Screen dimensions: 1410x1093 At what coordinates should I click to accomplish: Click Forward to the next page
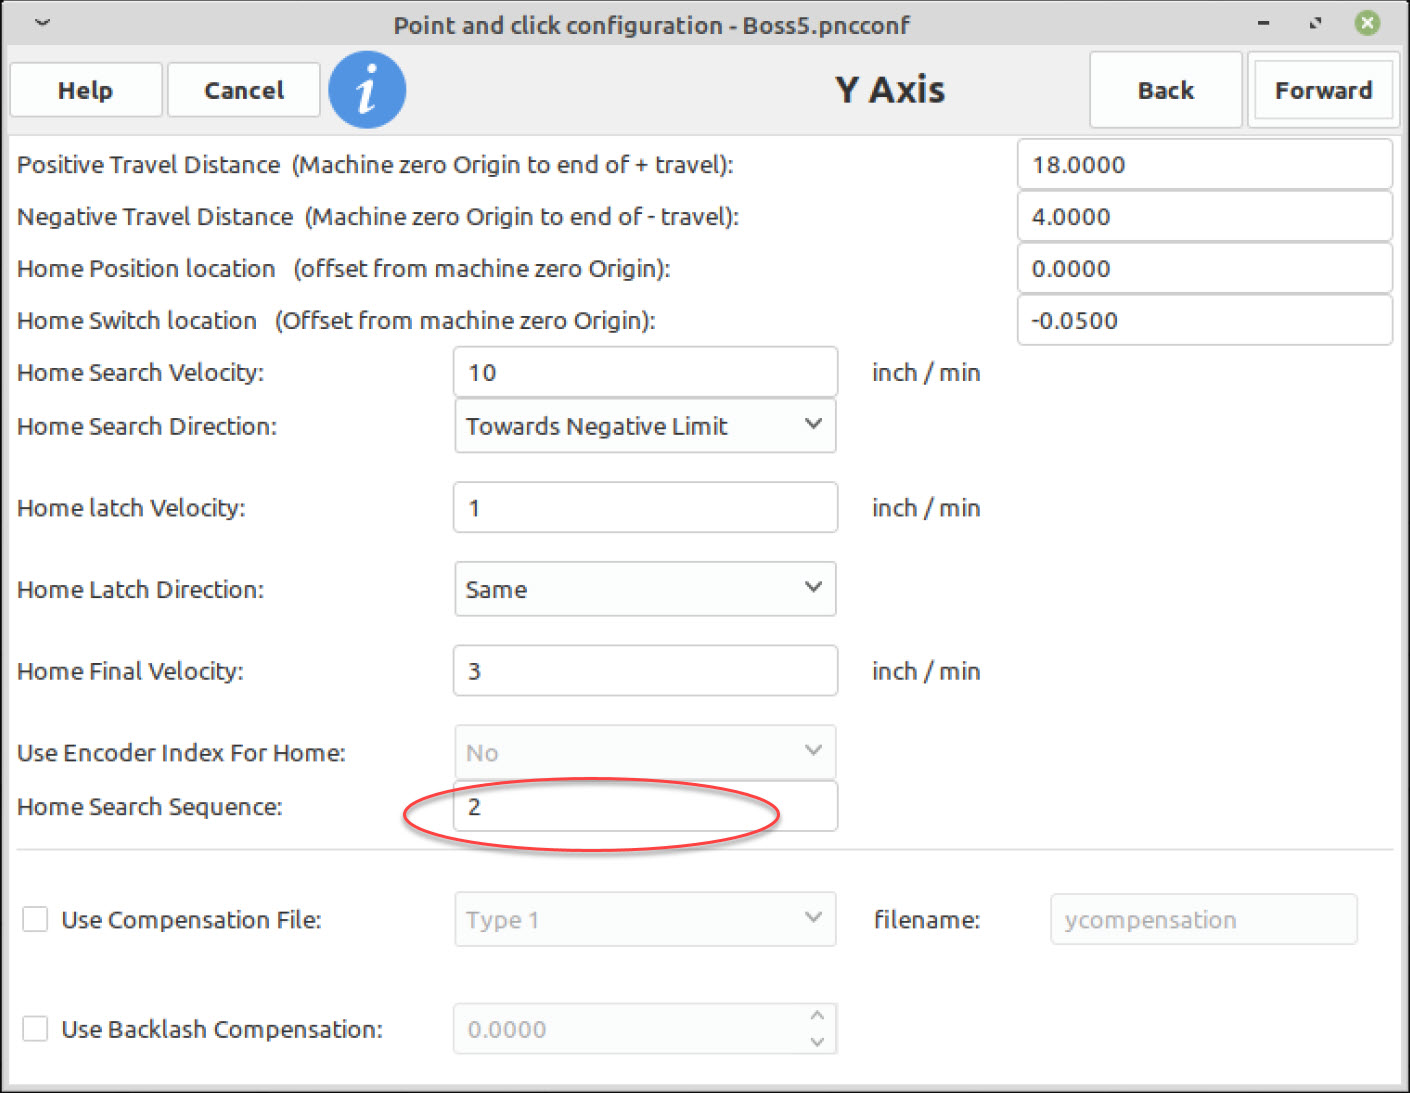(x=1323, y=90)
